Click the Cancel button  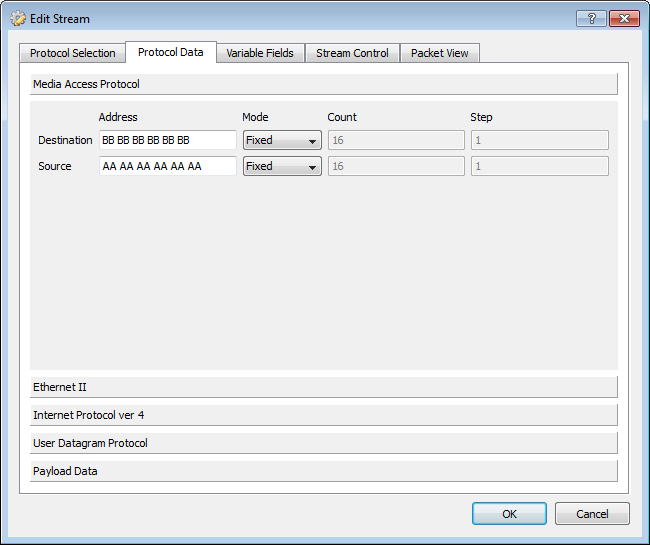coord(592,514)
